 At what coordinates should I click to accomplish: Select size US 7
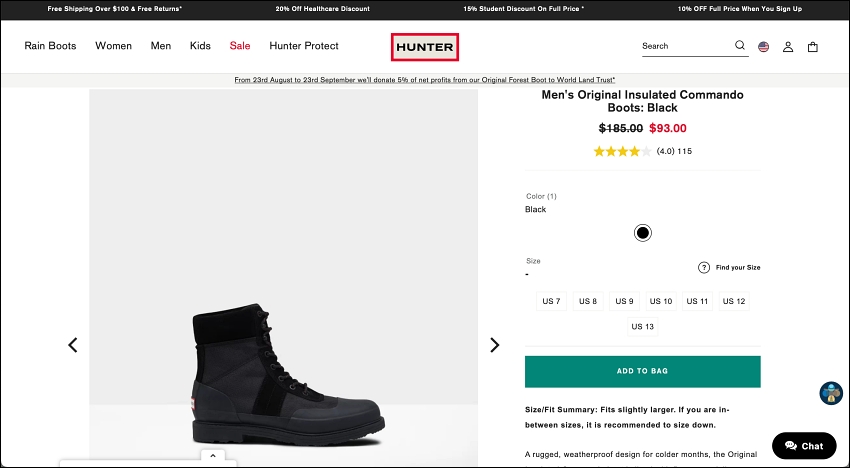551,301
